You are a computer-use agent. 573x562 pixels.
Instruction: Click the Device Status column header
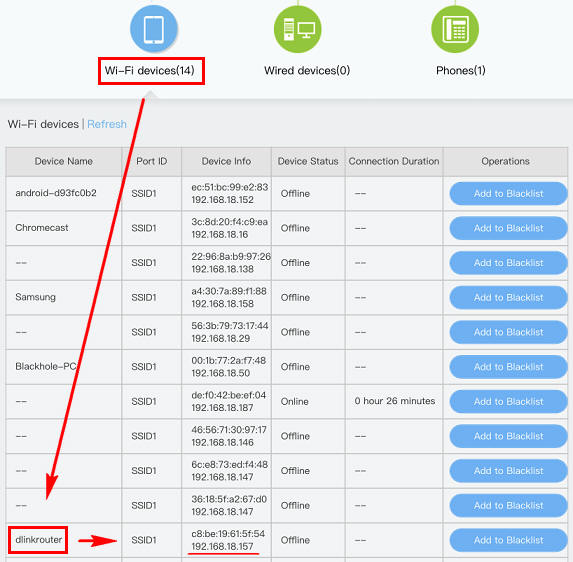[308, 162]
